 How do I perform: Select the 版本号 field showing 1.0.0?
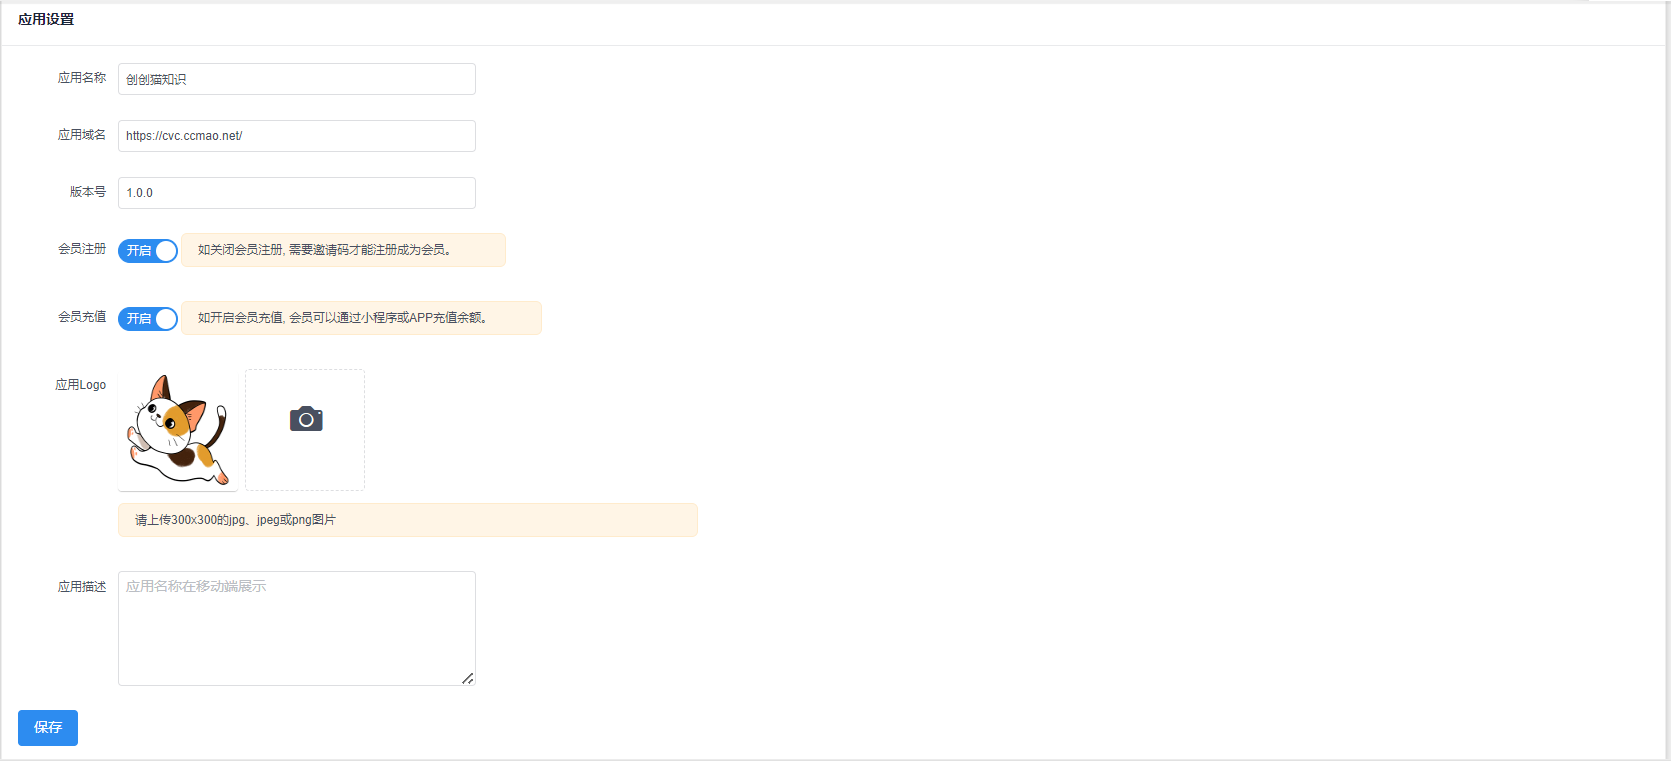[x=297, y=193]
